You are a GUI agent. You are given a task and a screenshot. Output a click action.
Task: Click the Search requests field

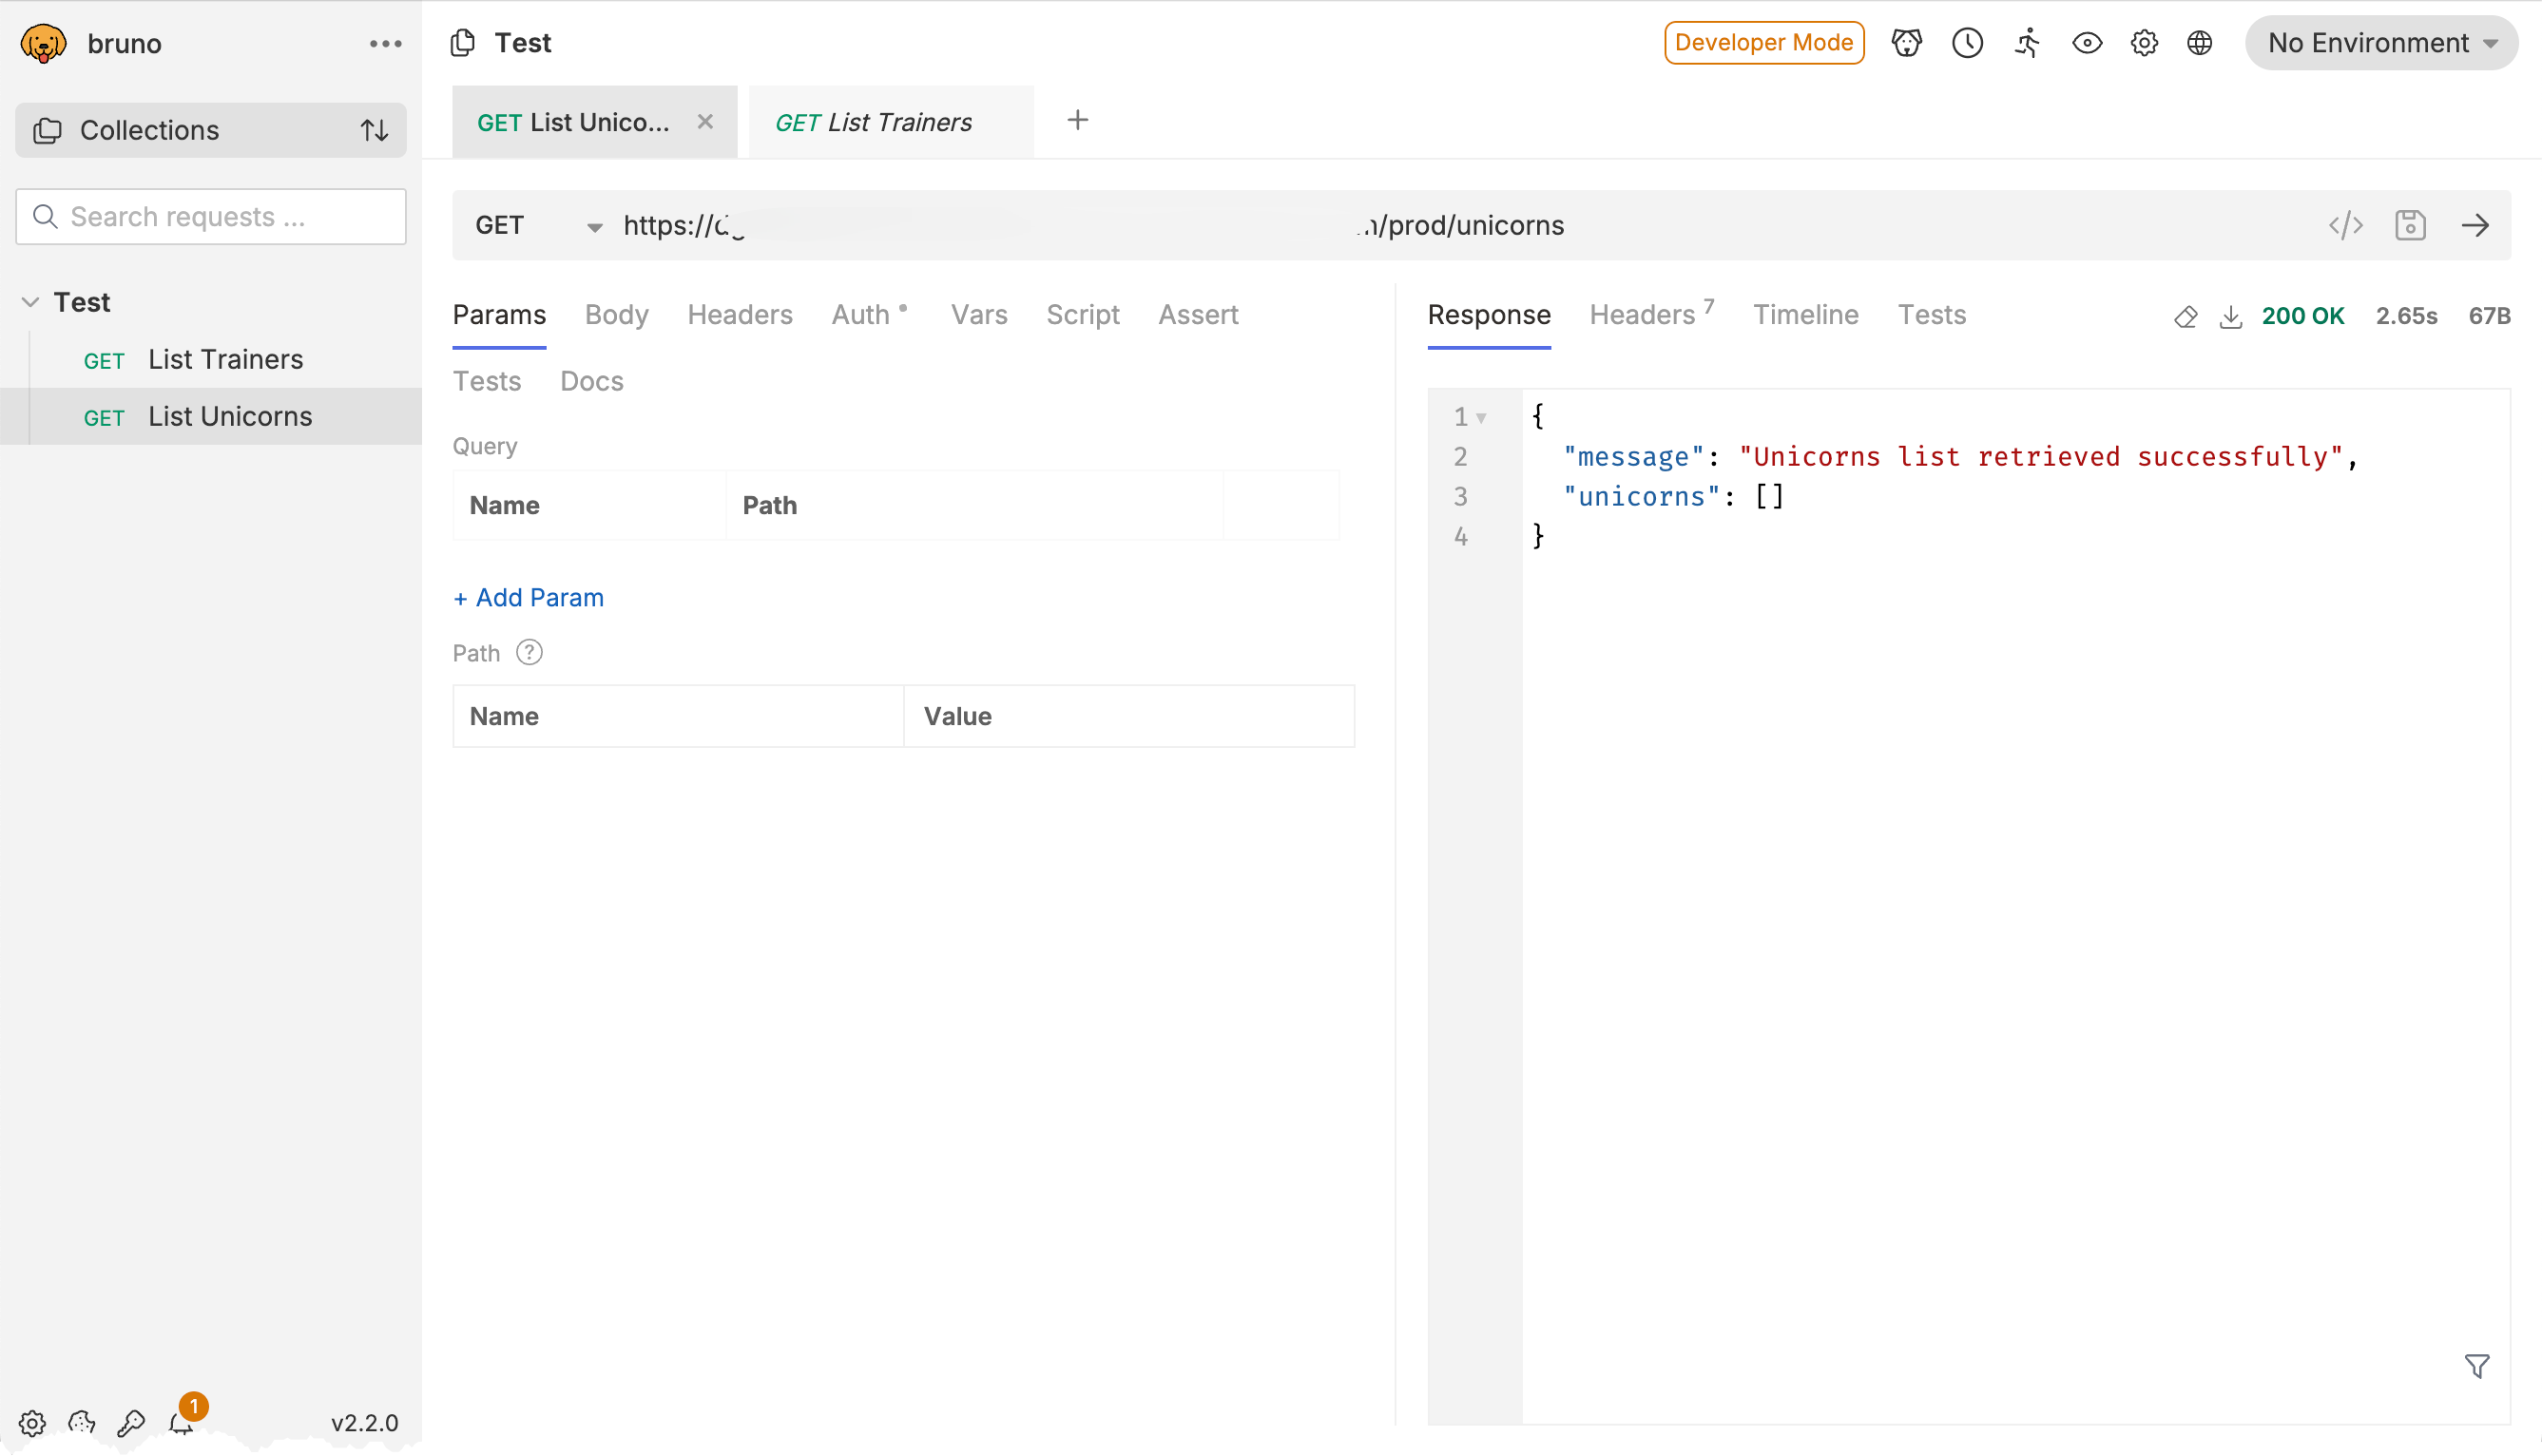(x=211, y=216)
